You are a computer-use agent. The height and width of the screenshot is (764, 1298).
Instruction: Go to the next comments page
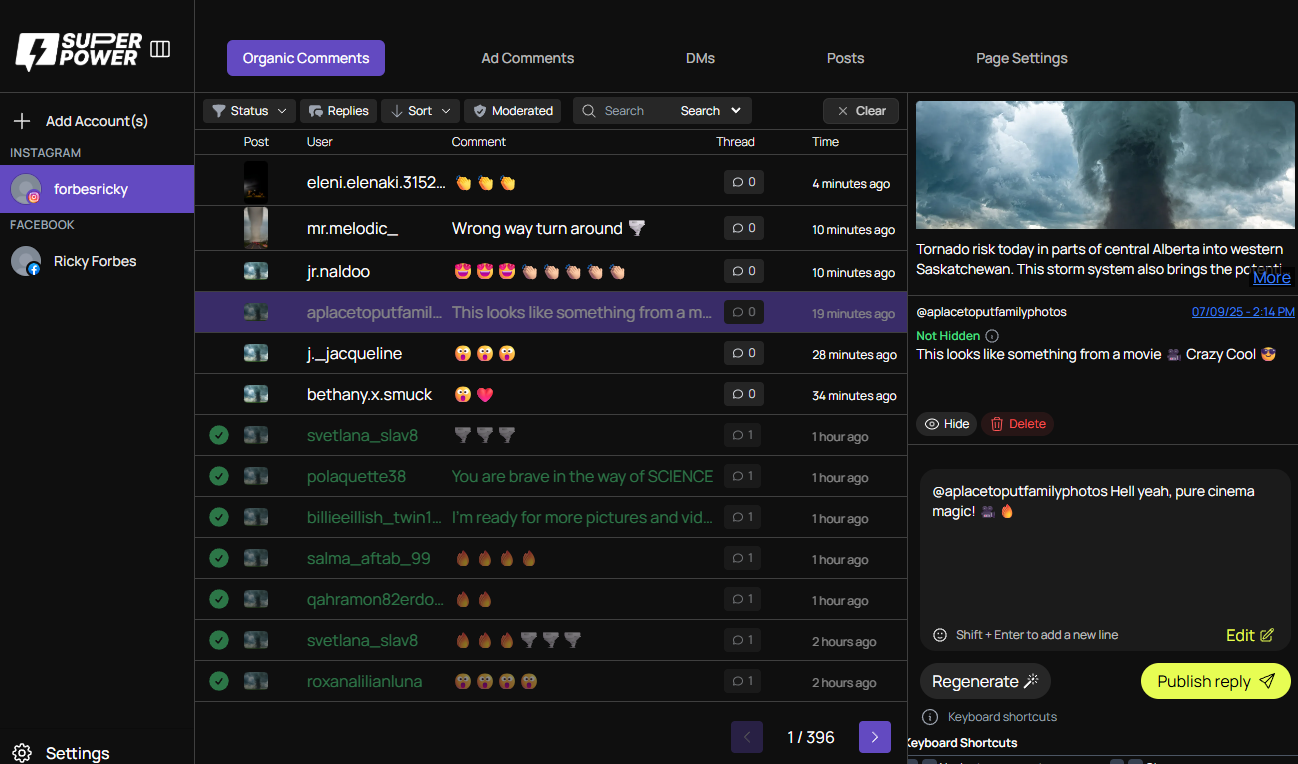pyautogui.click(x=875, y=737)
